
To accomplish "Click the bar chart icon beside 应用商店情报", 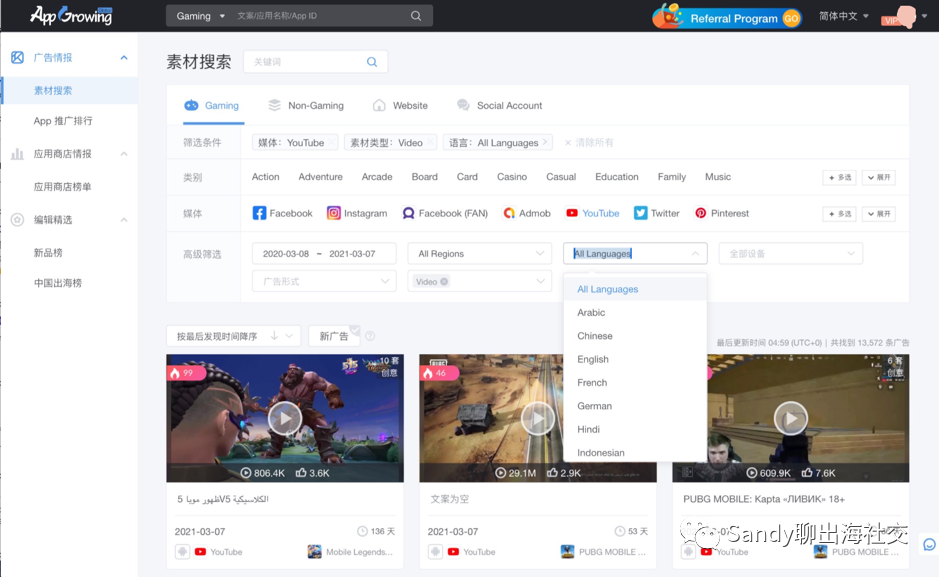I will (x=15, y=154).
